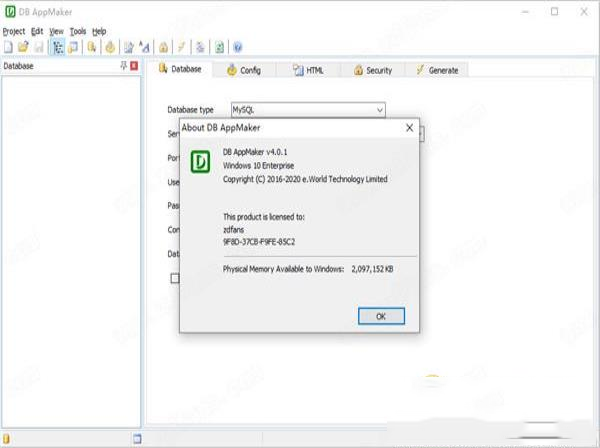Click the green refresh document toolbar icon
This screenshot has height=448, width=600.
click(x=219, y=47)
